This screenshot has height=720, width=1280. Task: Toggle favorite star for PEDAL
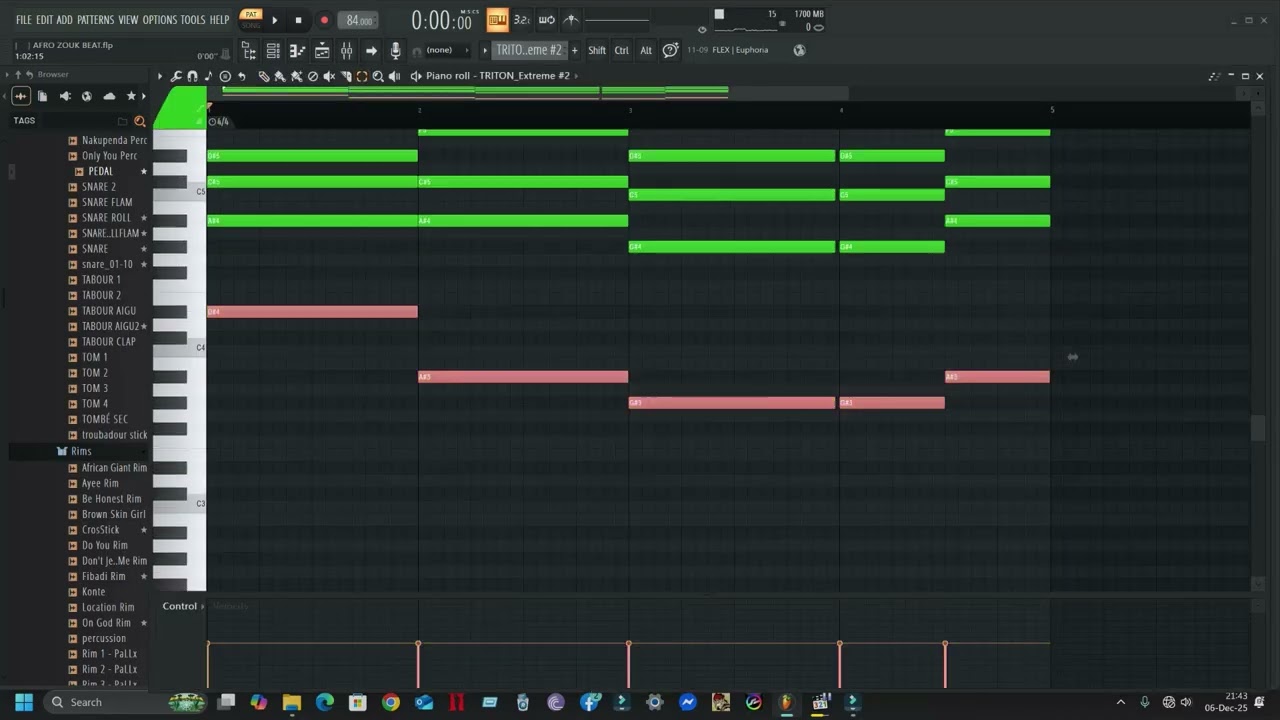(144, 172)
